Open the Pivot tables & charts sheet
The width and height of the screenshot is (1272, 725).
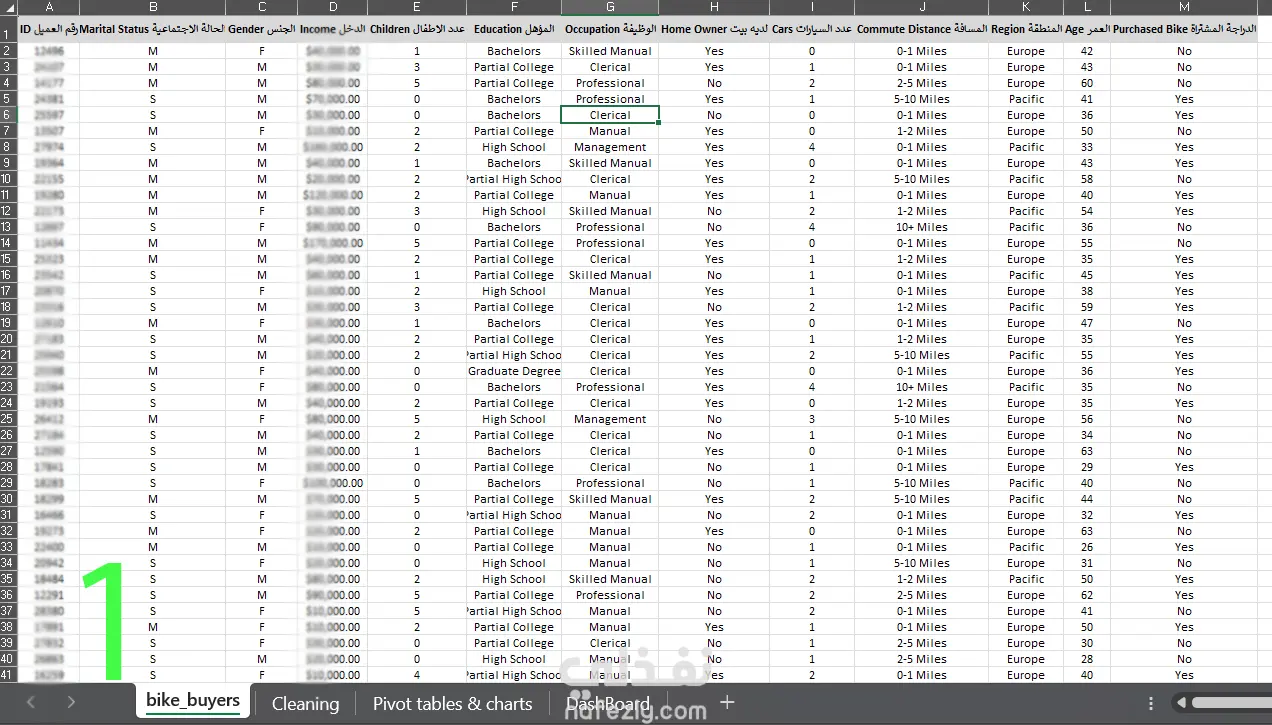452,703
